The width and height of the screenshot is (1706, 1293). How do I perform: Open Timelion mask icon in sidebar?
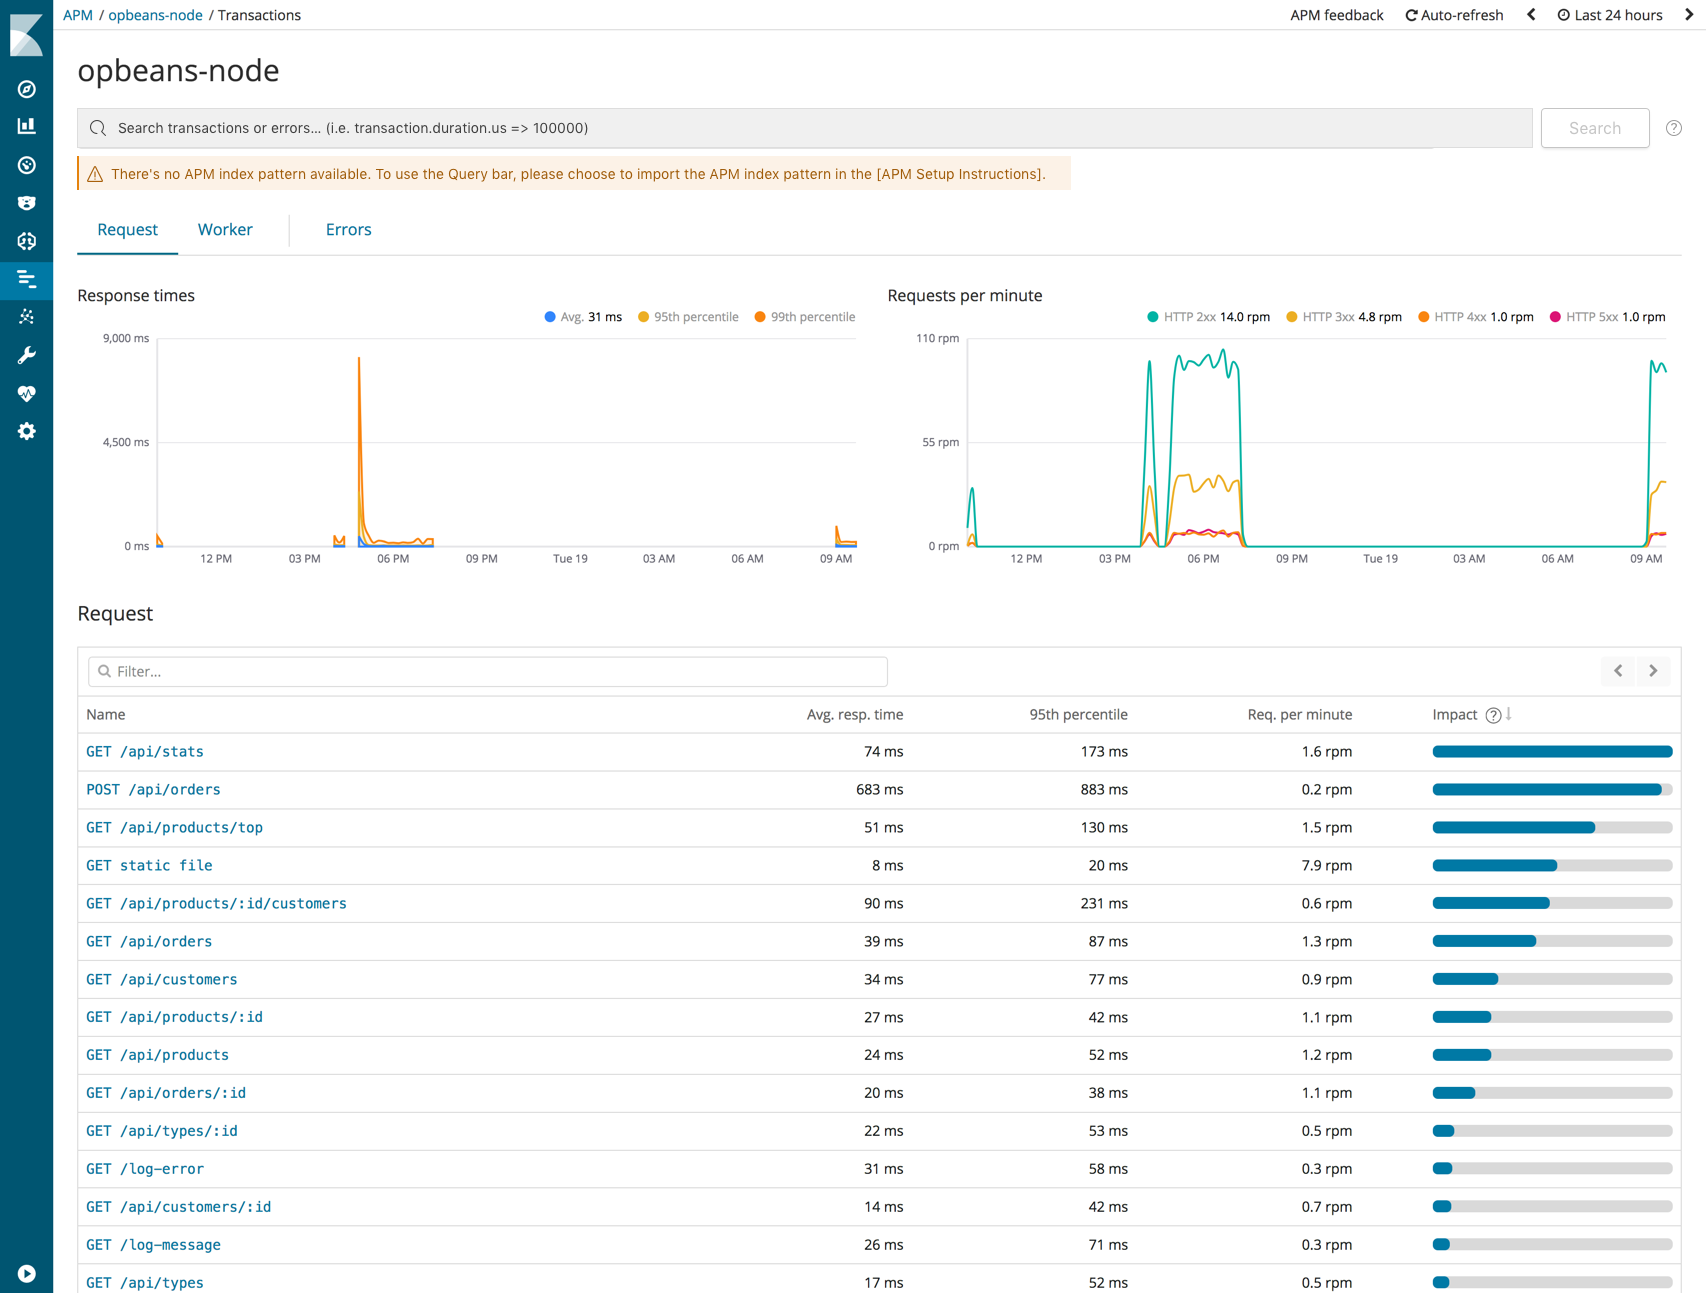pyautogui.click(x=27, y=203)
